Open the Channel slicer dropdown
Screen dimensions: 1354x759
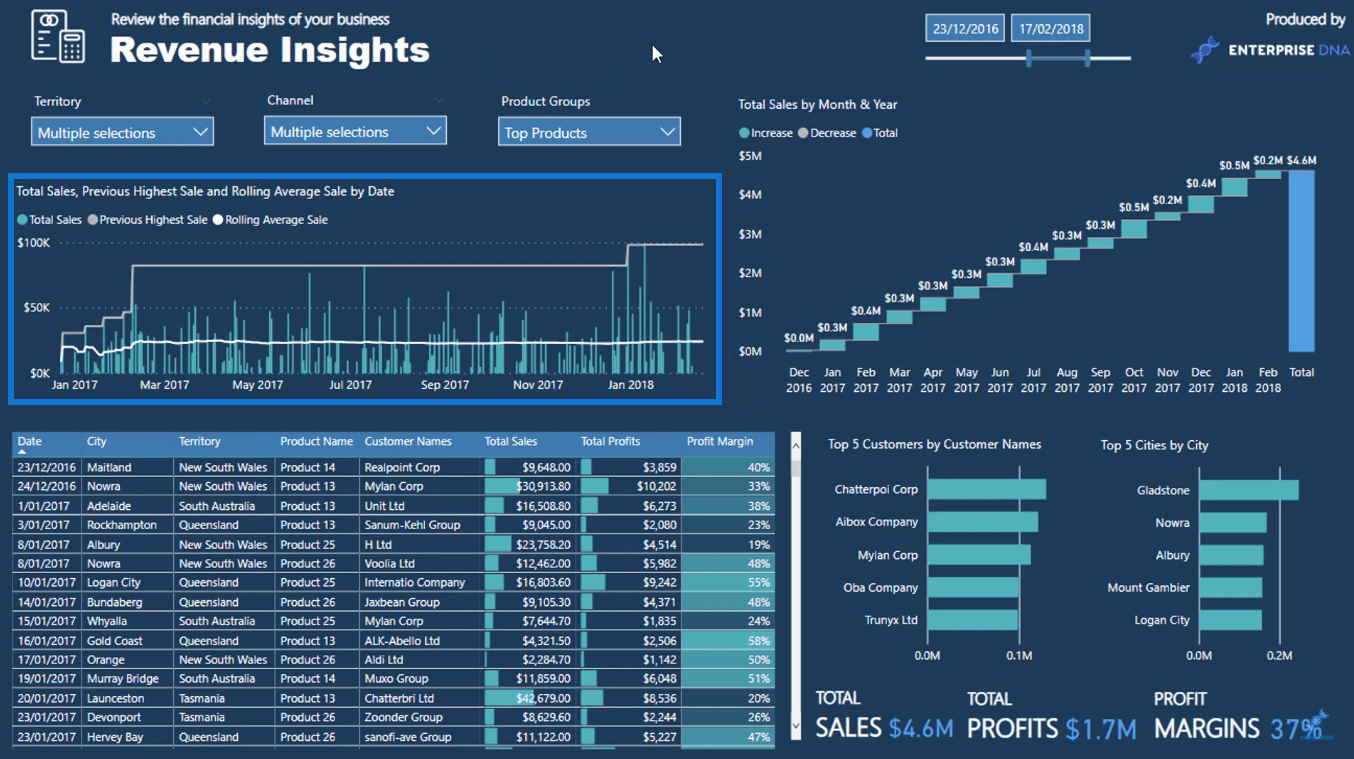pos(355,131)
